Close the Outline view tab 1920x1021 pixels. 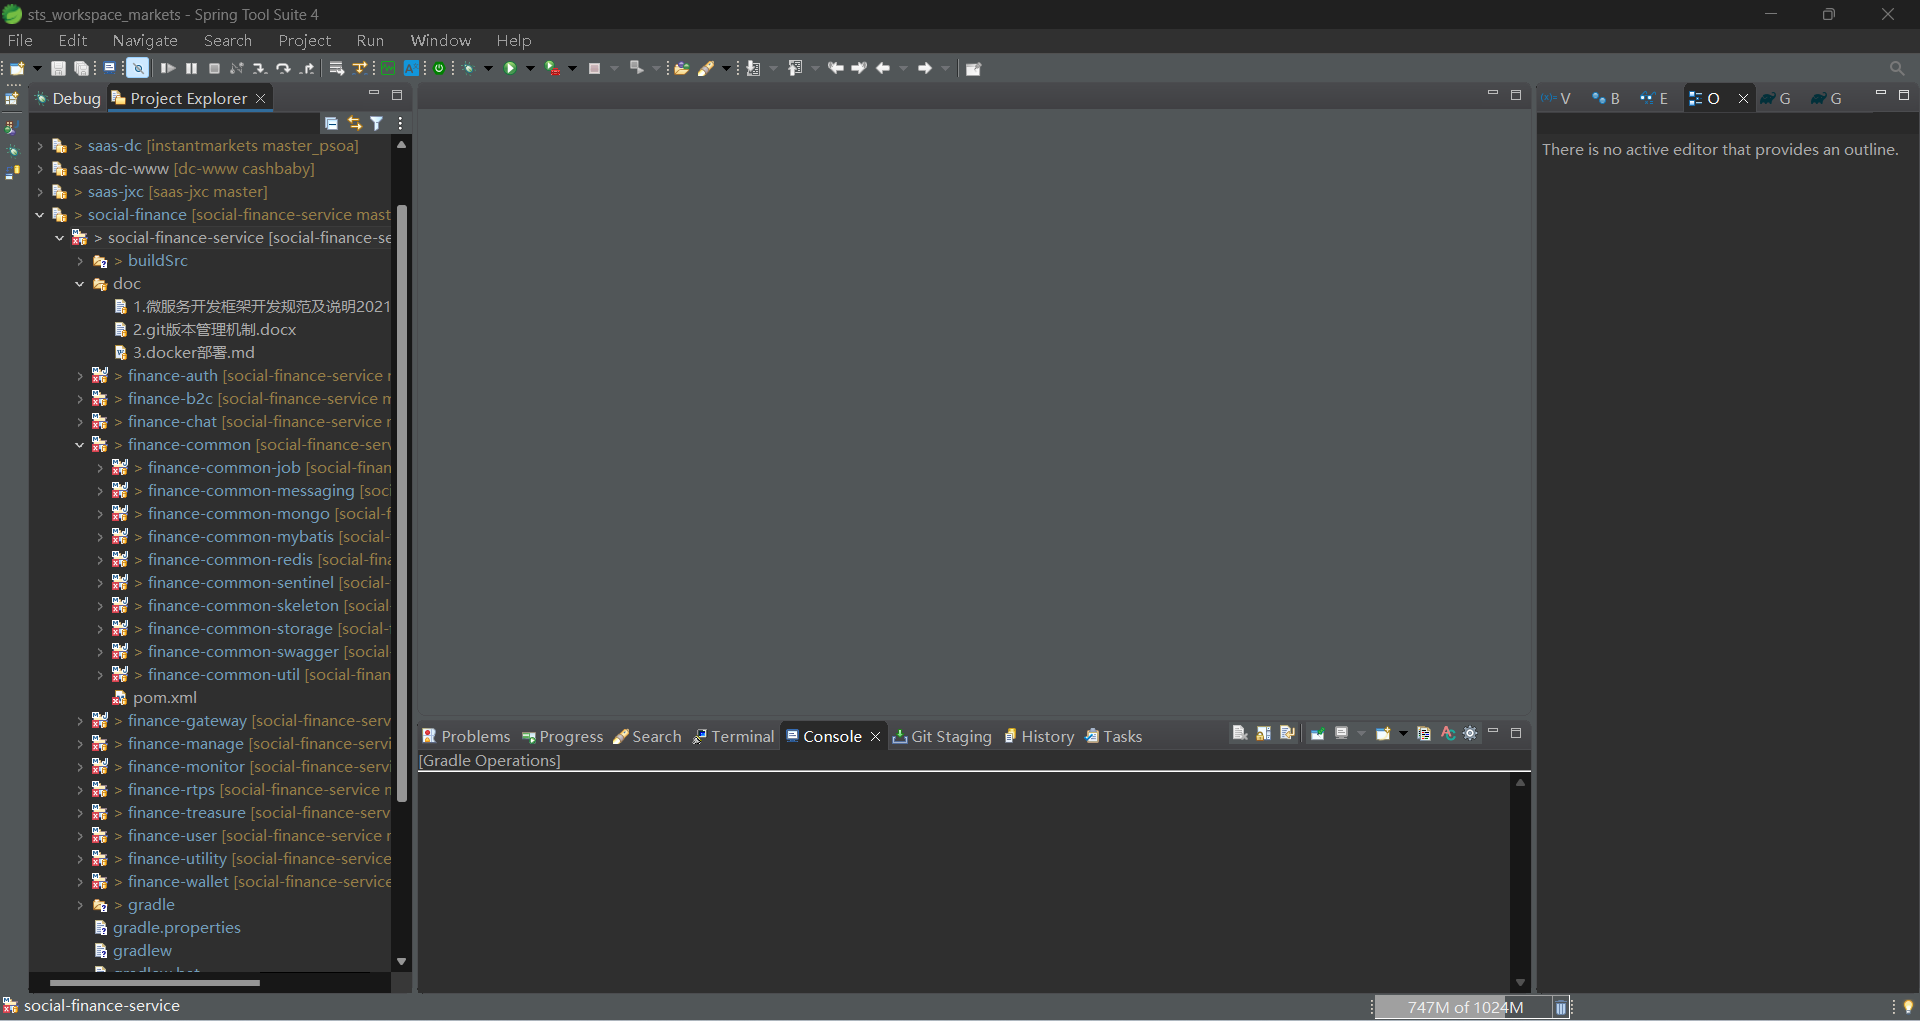click(x=1743, y=98)
